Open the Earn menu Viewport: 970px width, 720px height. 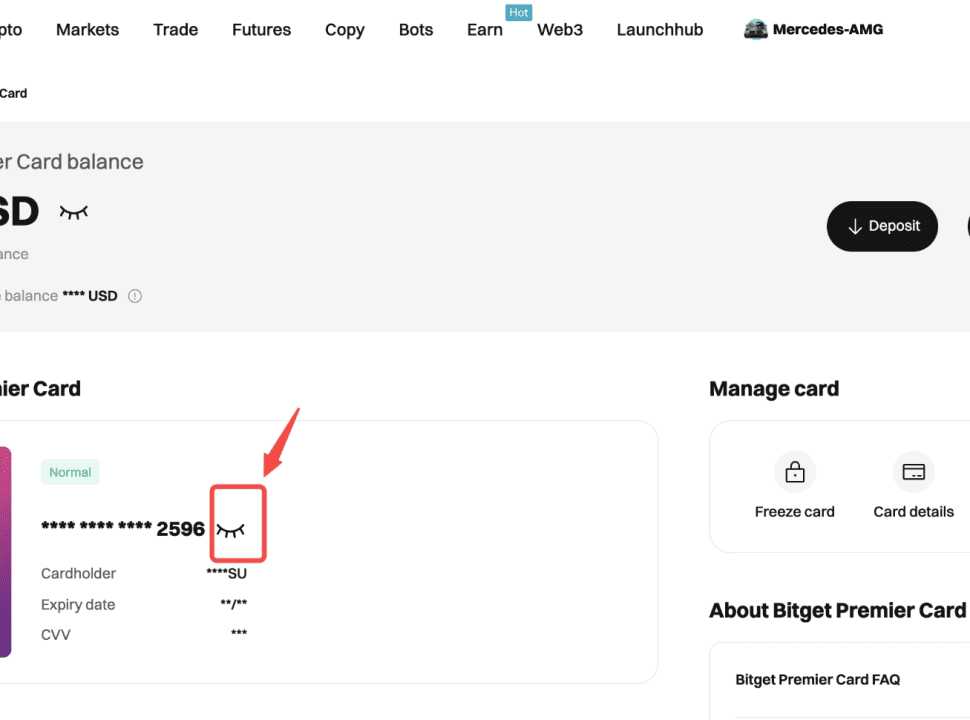coord(485,30)
